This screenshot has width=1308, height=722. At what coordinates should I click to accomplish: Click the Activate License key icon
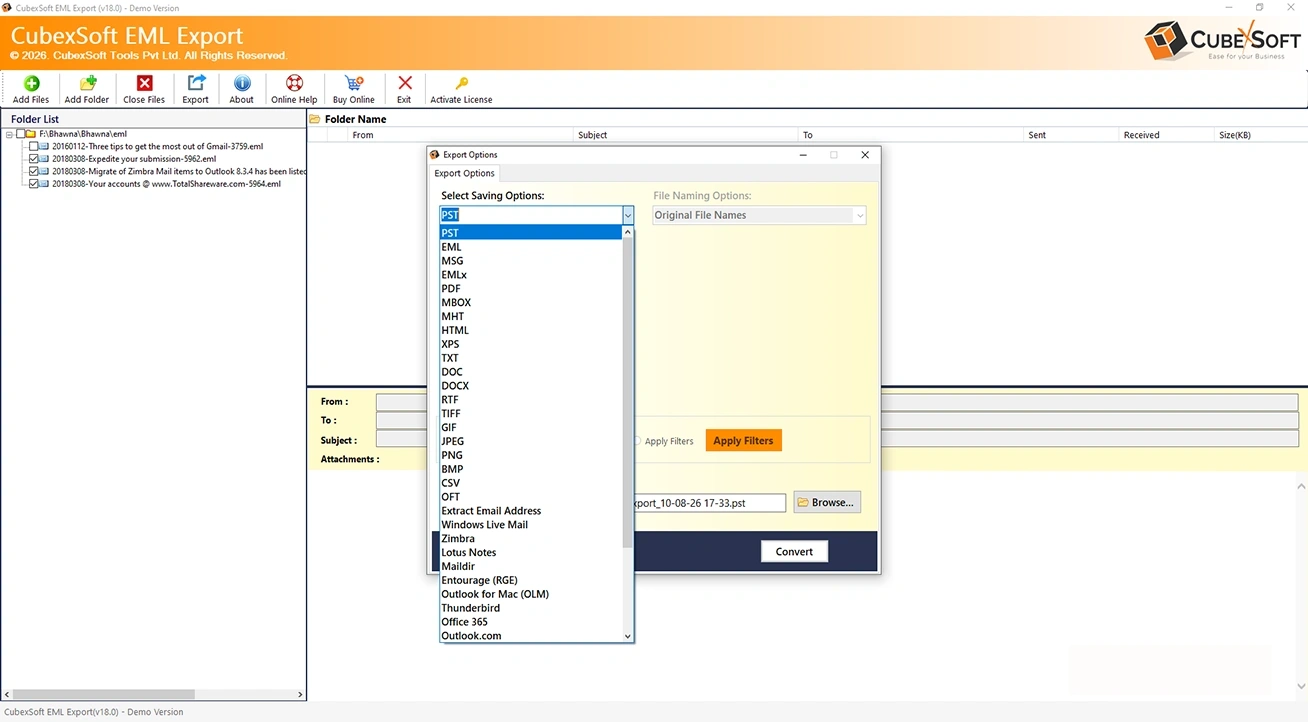[x=461, y=83]
